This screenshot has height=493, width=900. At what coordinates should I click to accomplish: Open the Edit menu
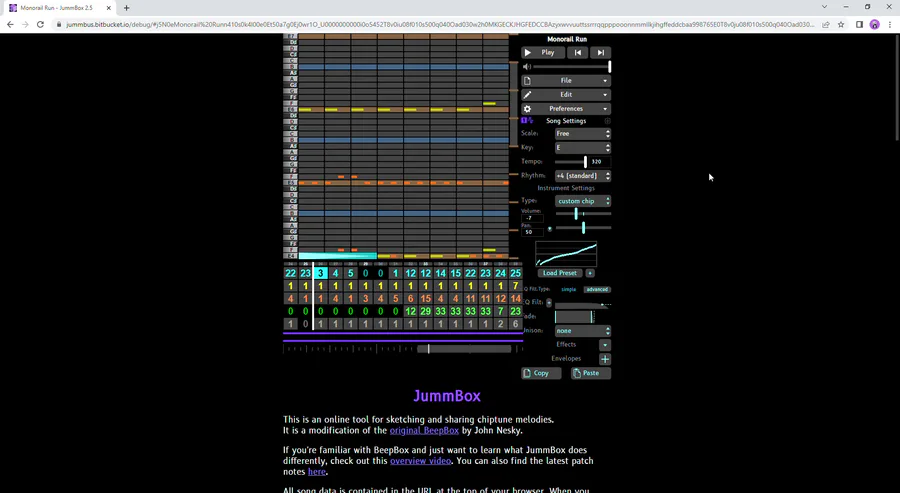(566, 95)
